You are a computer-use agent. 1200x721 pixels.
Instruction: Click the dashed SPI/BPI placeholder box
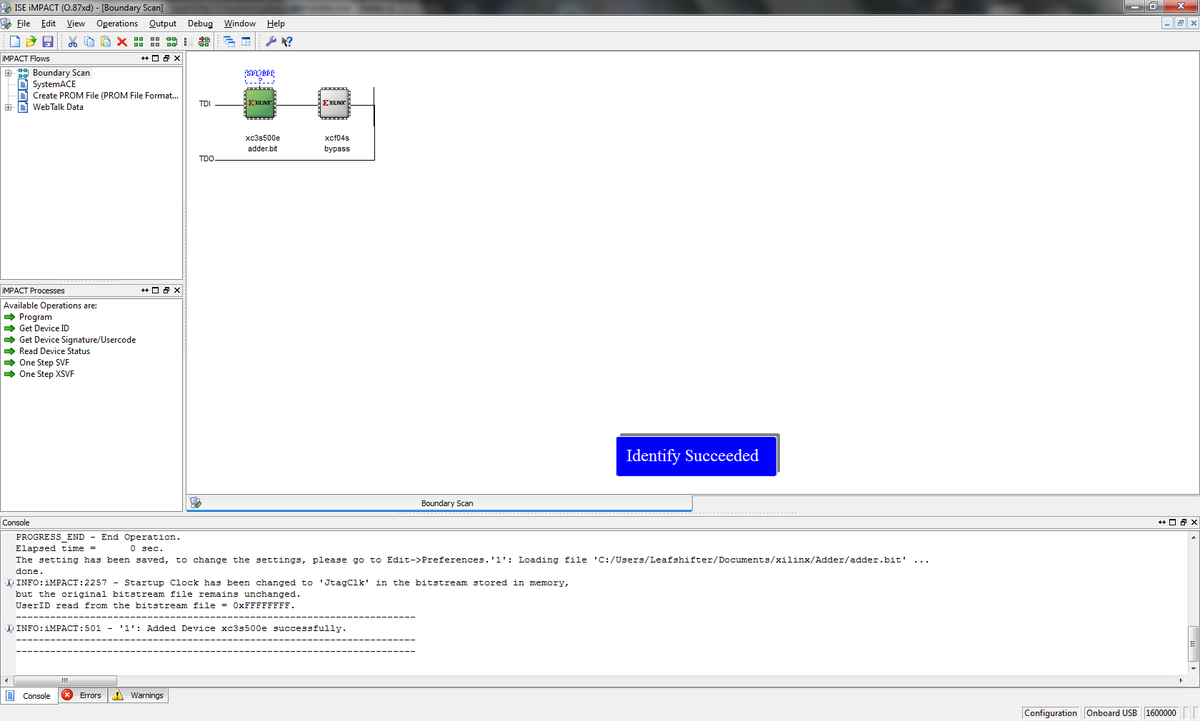point(259,76)
